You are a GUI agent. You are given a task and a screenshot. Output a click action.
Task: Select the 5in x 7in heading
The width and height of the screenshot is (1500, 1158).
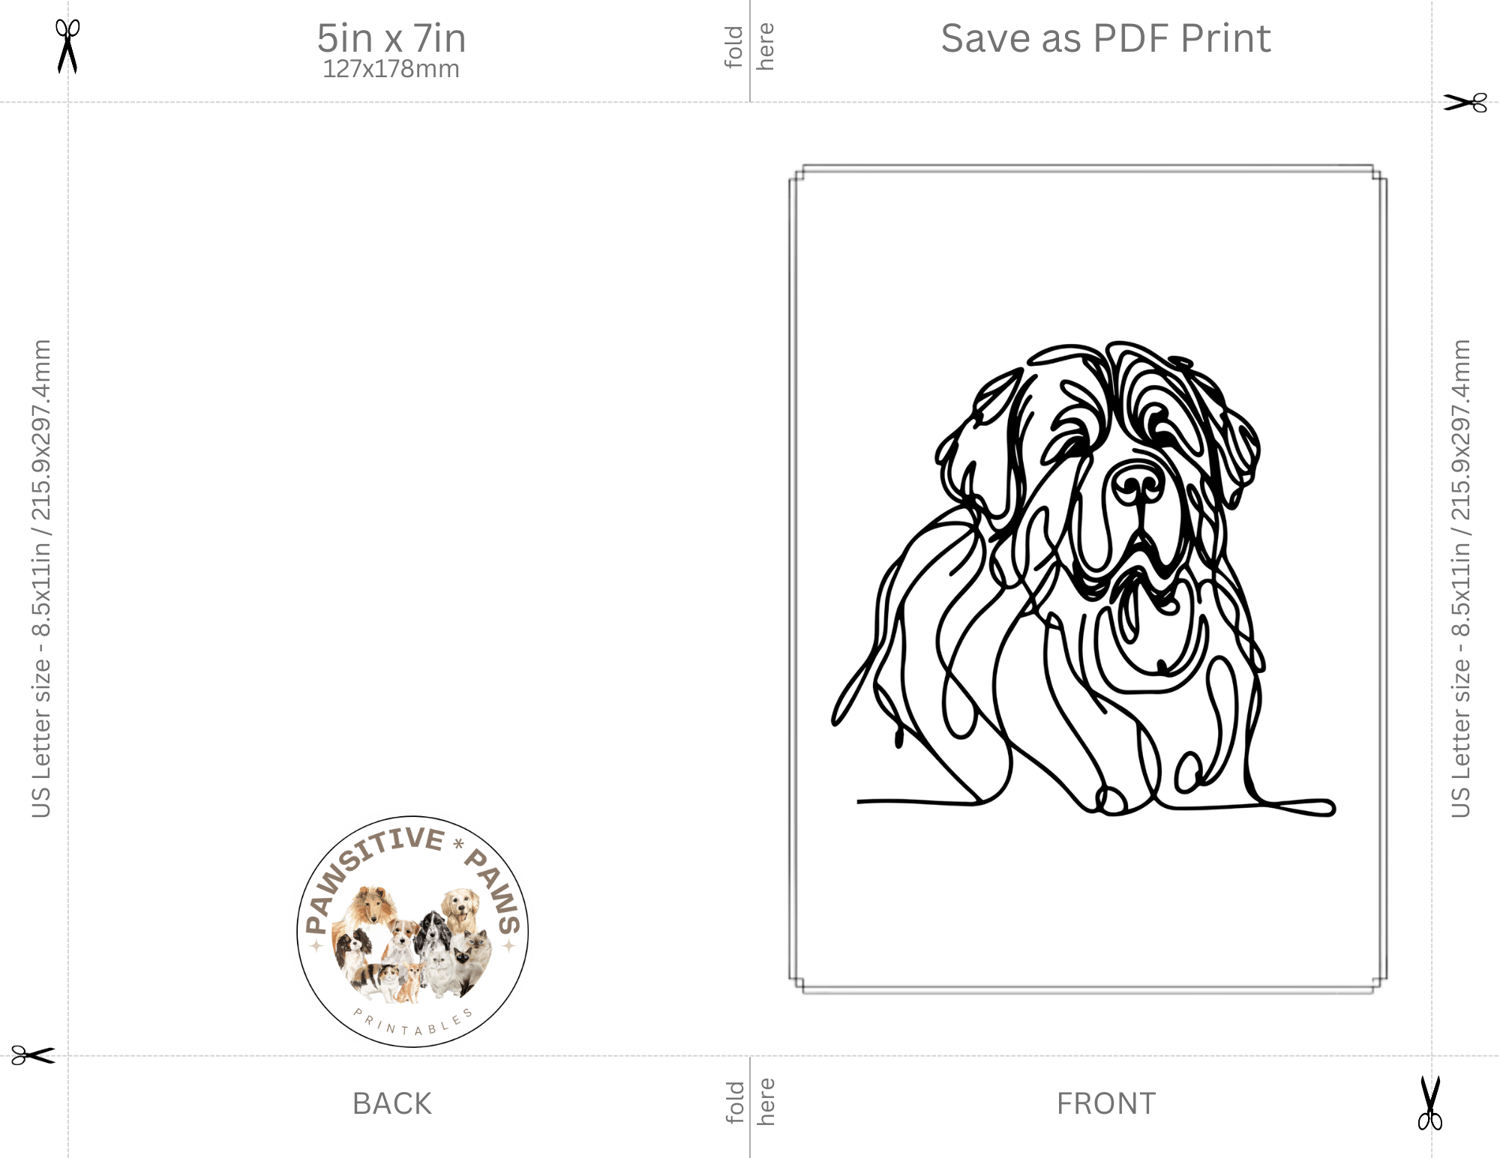391,38
